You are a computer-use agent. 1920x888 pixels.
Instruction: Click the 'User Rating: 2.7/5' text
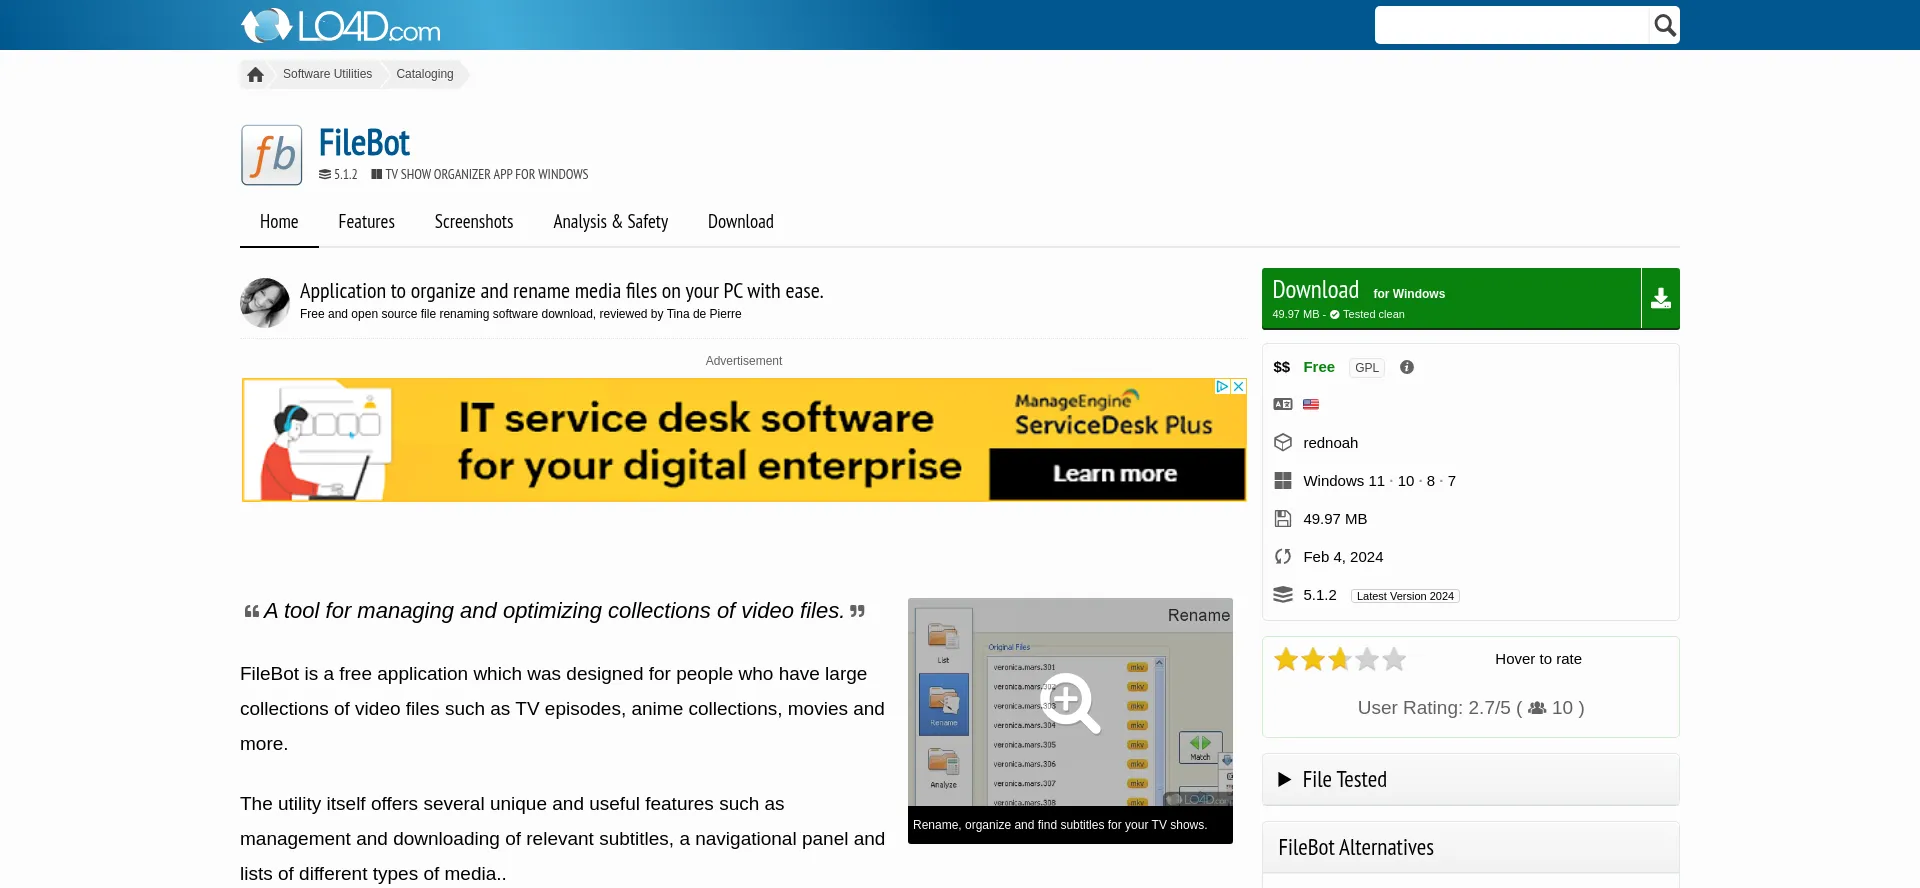(x=1434, y=708)
